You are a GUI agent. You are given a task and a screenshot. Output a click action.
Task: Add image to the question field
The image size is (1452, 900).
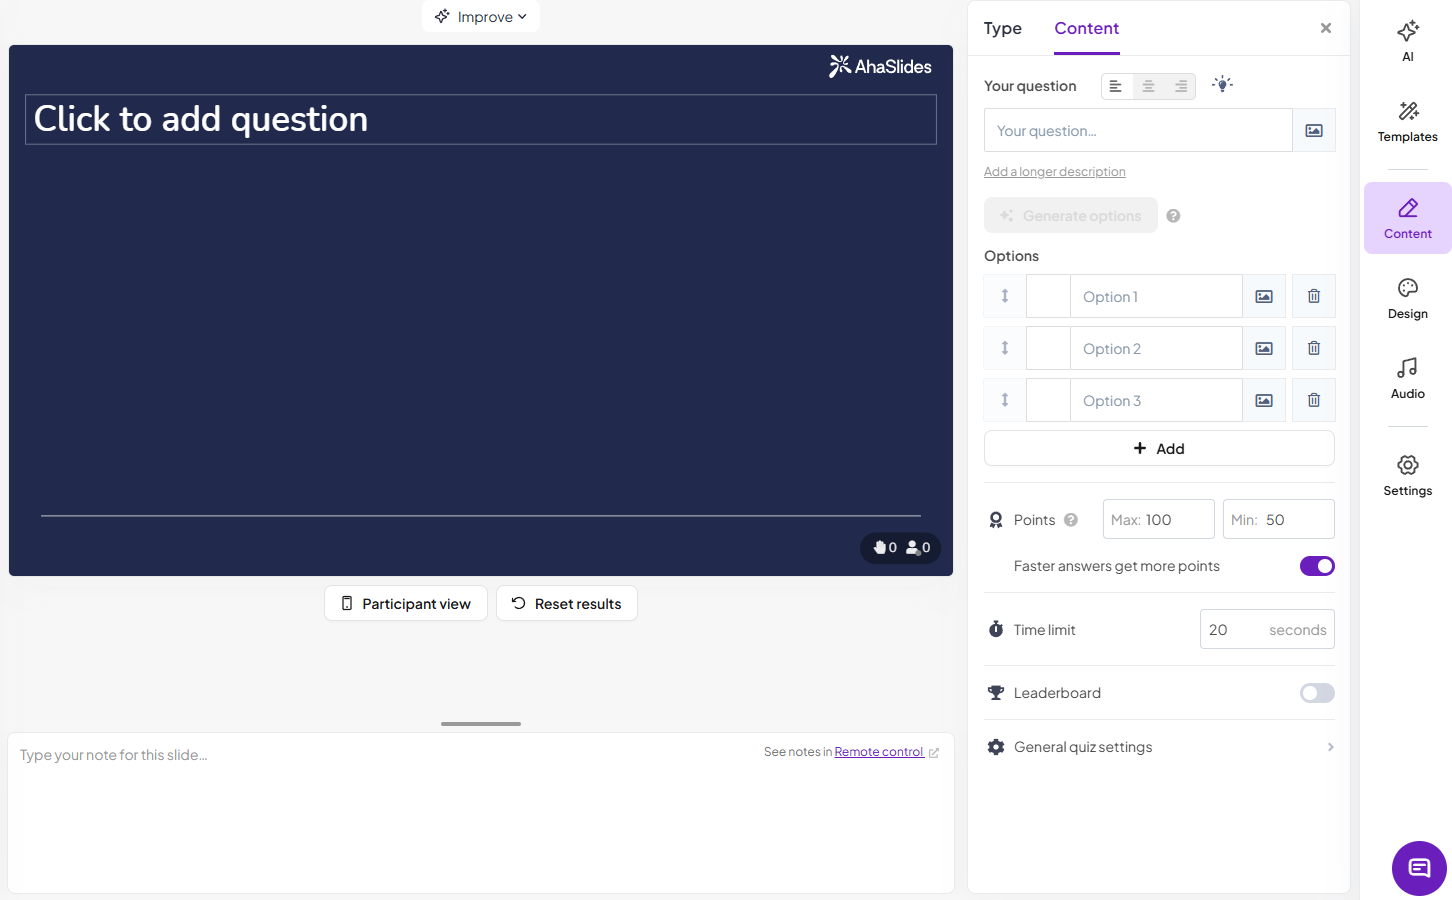click(1314, 131)
